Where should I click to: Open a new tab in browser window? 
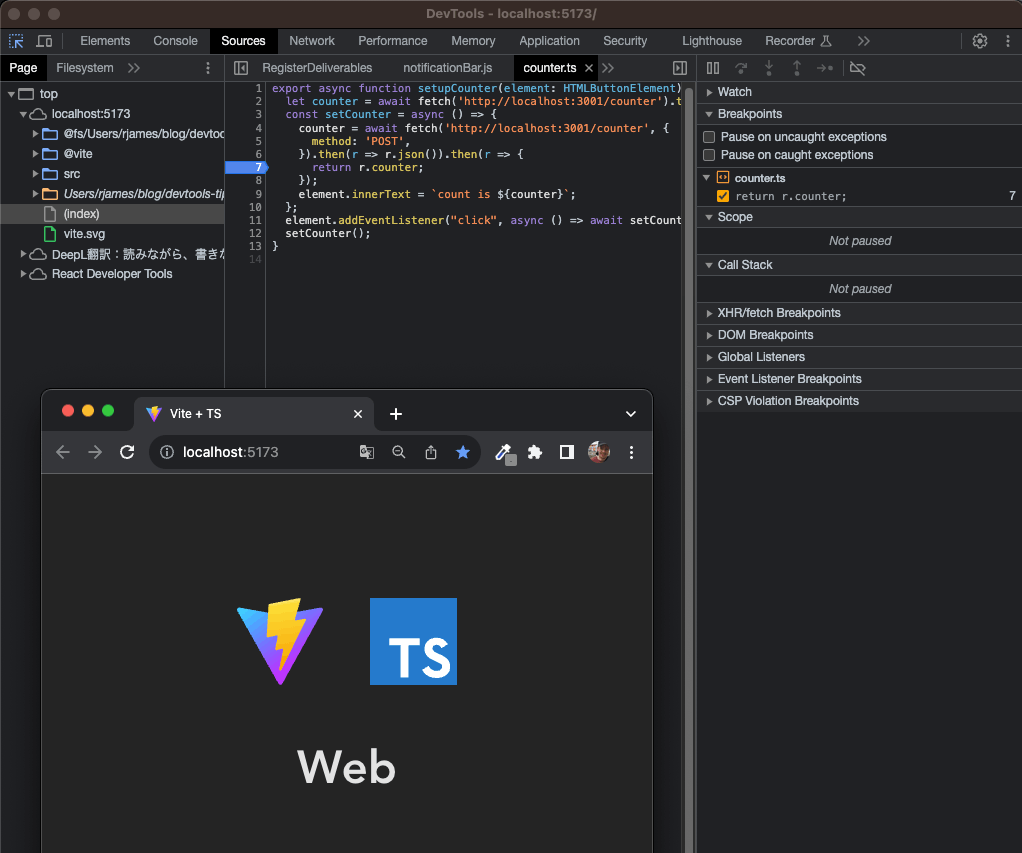[396, 414]
